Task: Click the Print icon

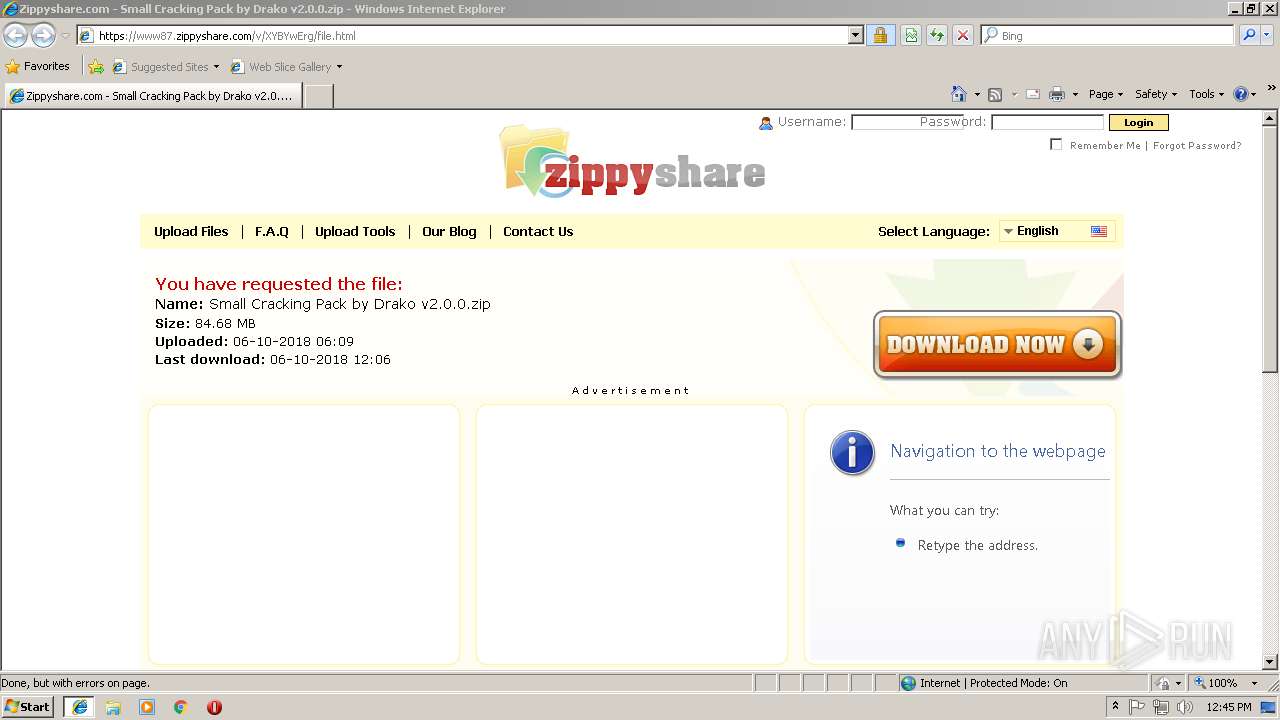Action: pyautogui.click(x=1057, y=94)
